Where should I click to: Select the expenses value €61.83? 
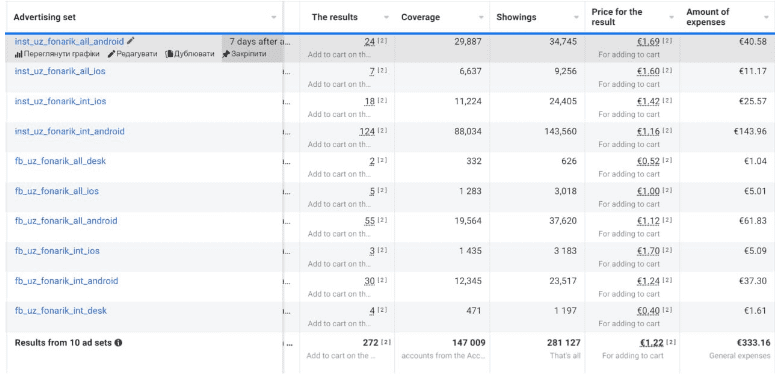coord(753,221)
